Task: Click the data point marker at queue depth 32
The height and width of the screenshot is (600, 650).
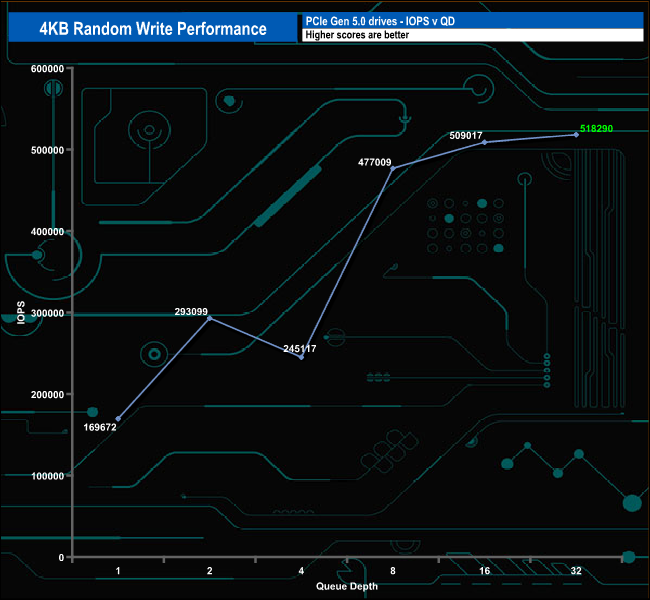Action: coord(576,135)
